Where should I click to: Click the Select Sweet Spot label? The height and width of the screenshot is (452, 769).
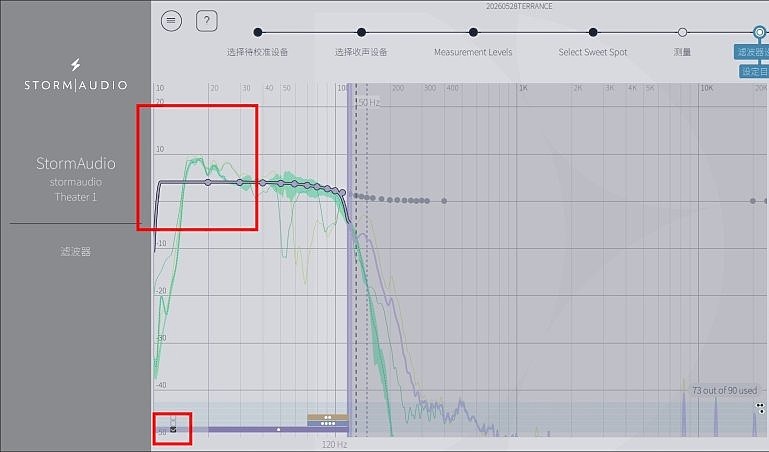(x=592, y=52)
